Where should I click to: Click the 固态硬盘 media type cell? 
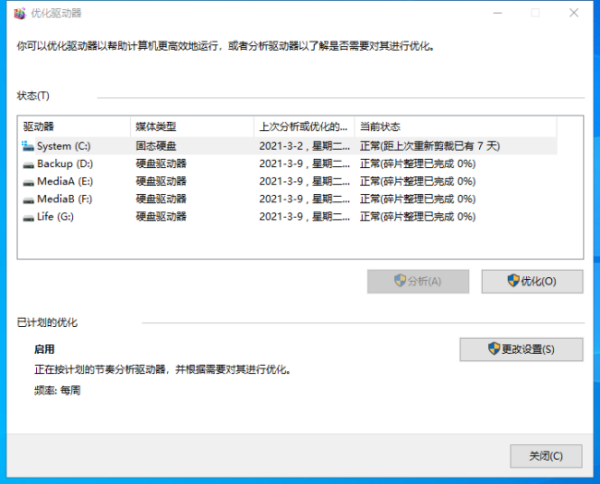pyautogui.click(x=156, y=146)
